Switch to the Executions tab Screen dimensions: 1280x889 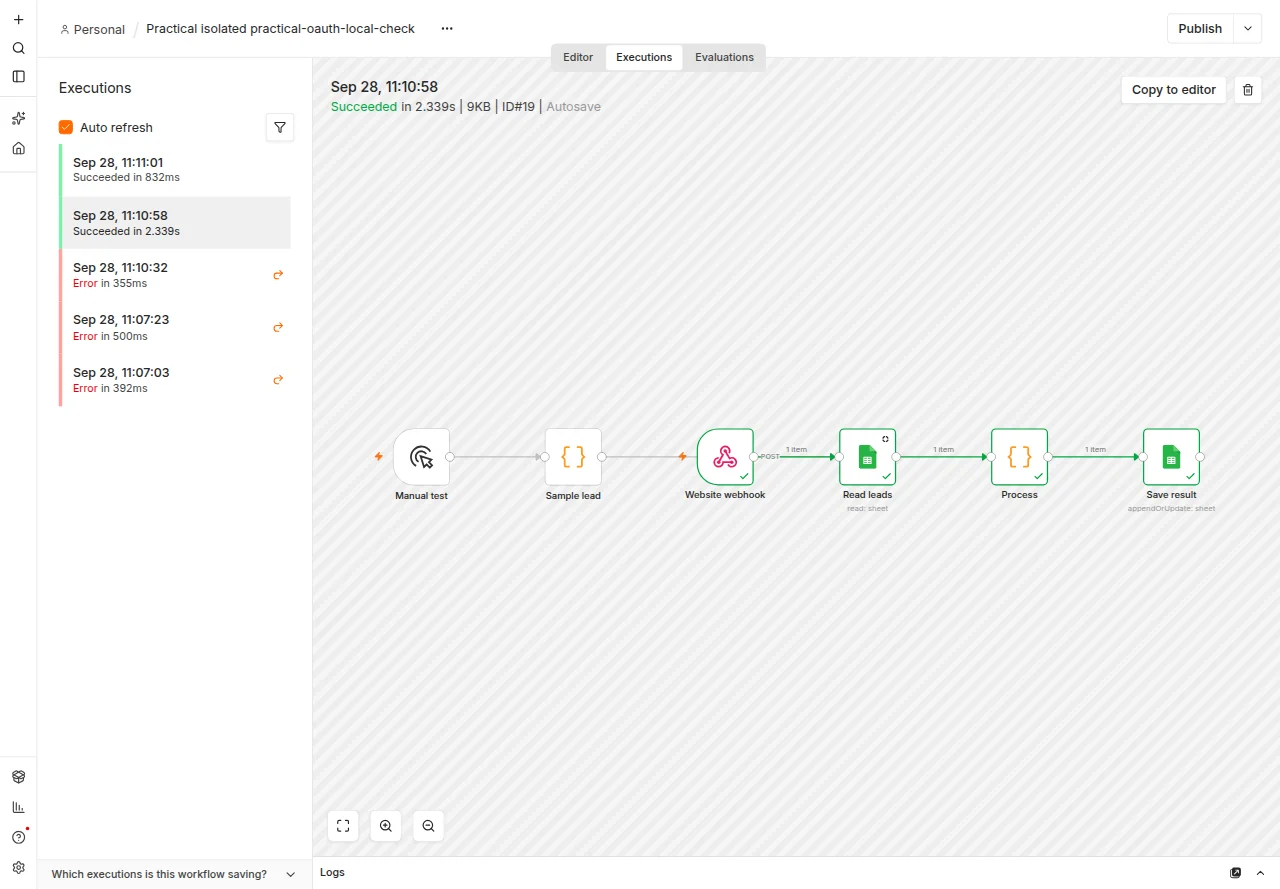[644, 57]
